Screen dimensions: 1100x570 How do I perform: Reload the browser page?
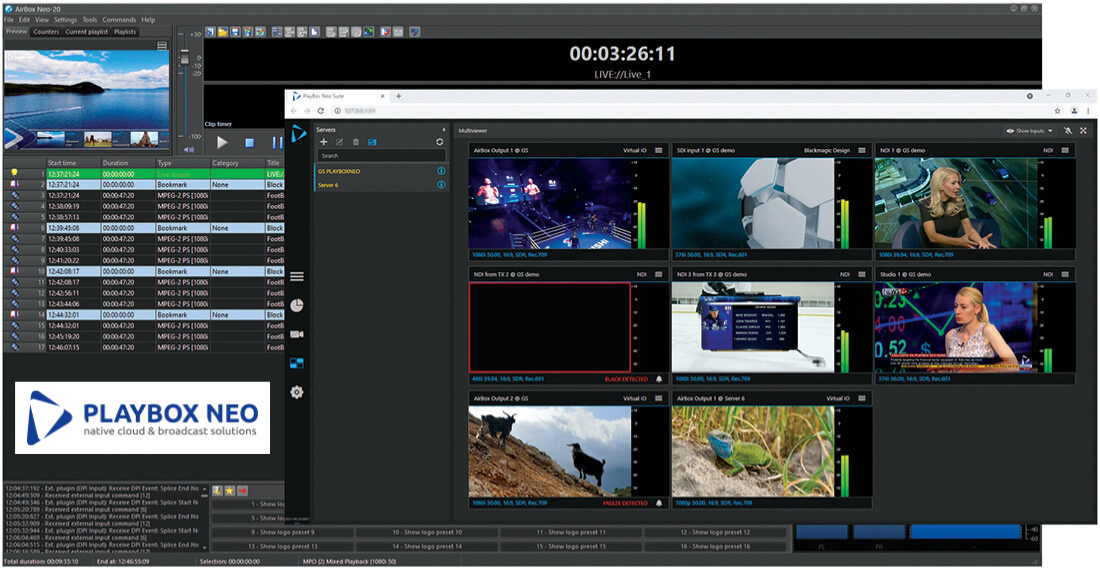point(321,111)
